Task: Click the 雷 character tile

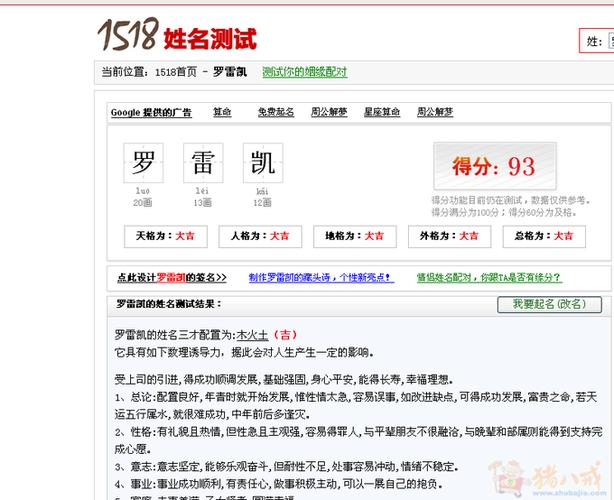Action: click(203, 164)
